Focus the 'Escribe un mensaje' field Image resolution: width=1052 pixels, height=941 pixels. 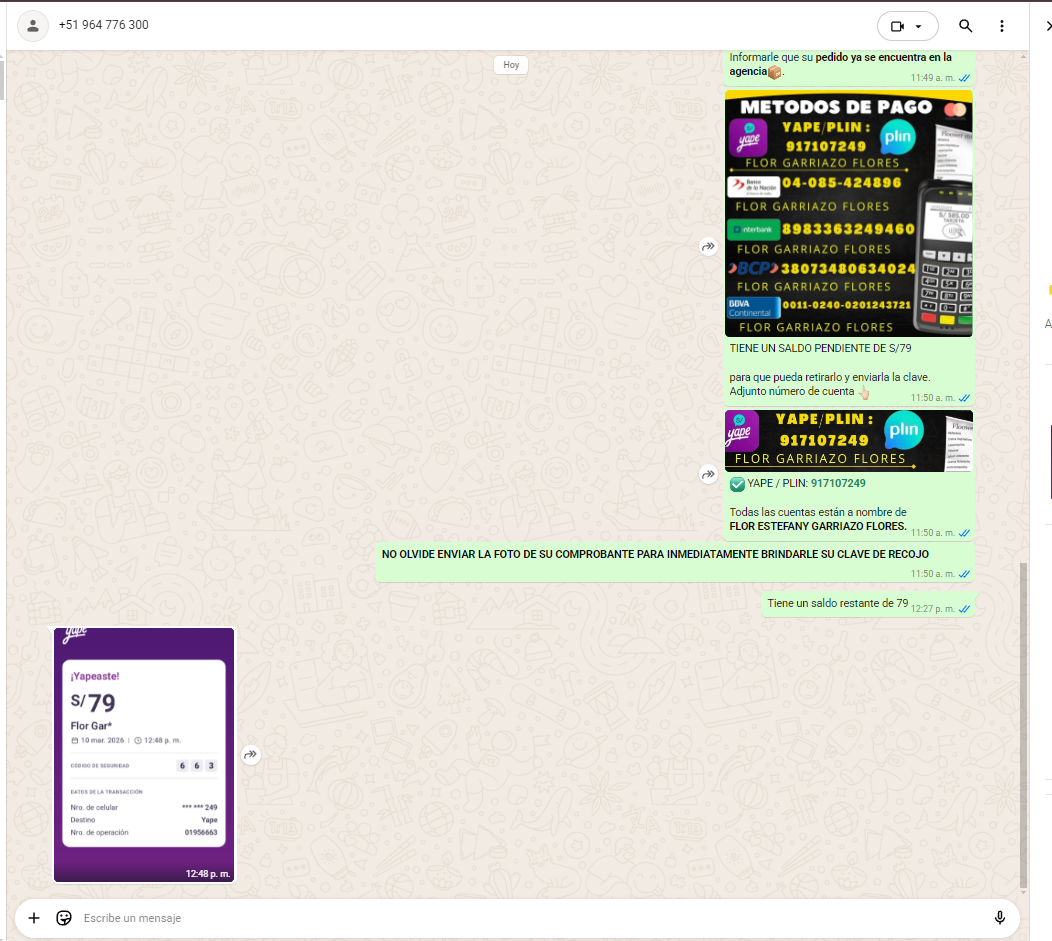pos(500,918)
